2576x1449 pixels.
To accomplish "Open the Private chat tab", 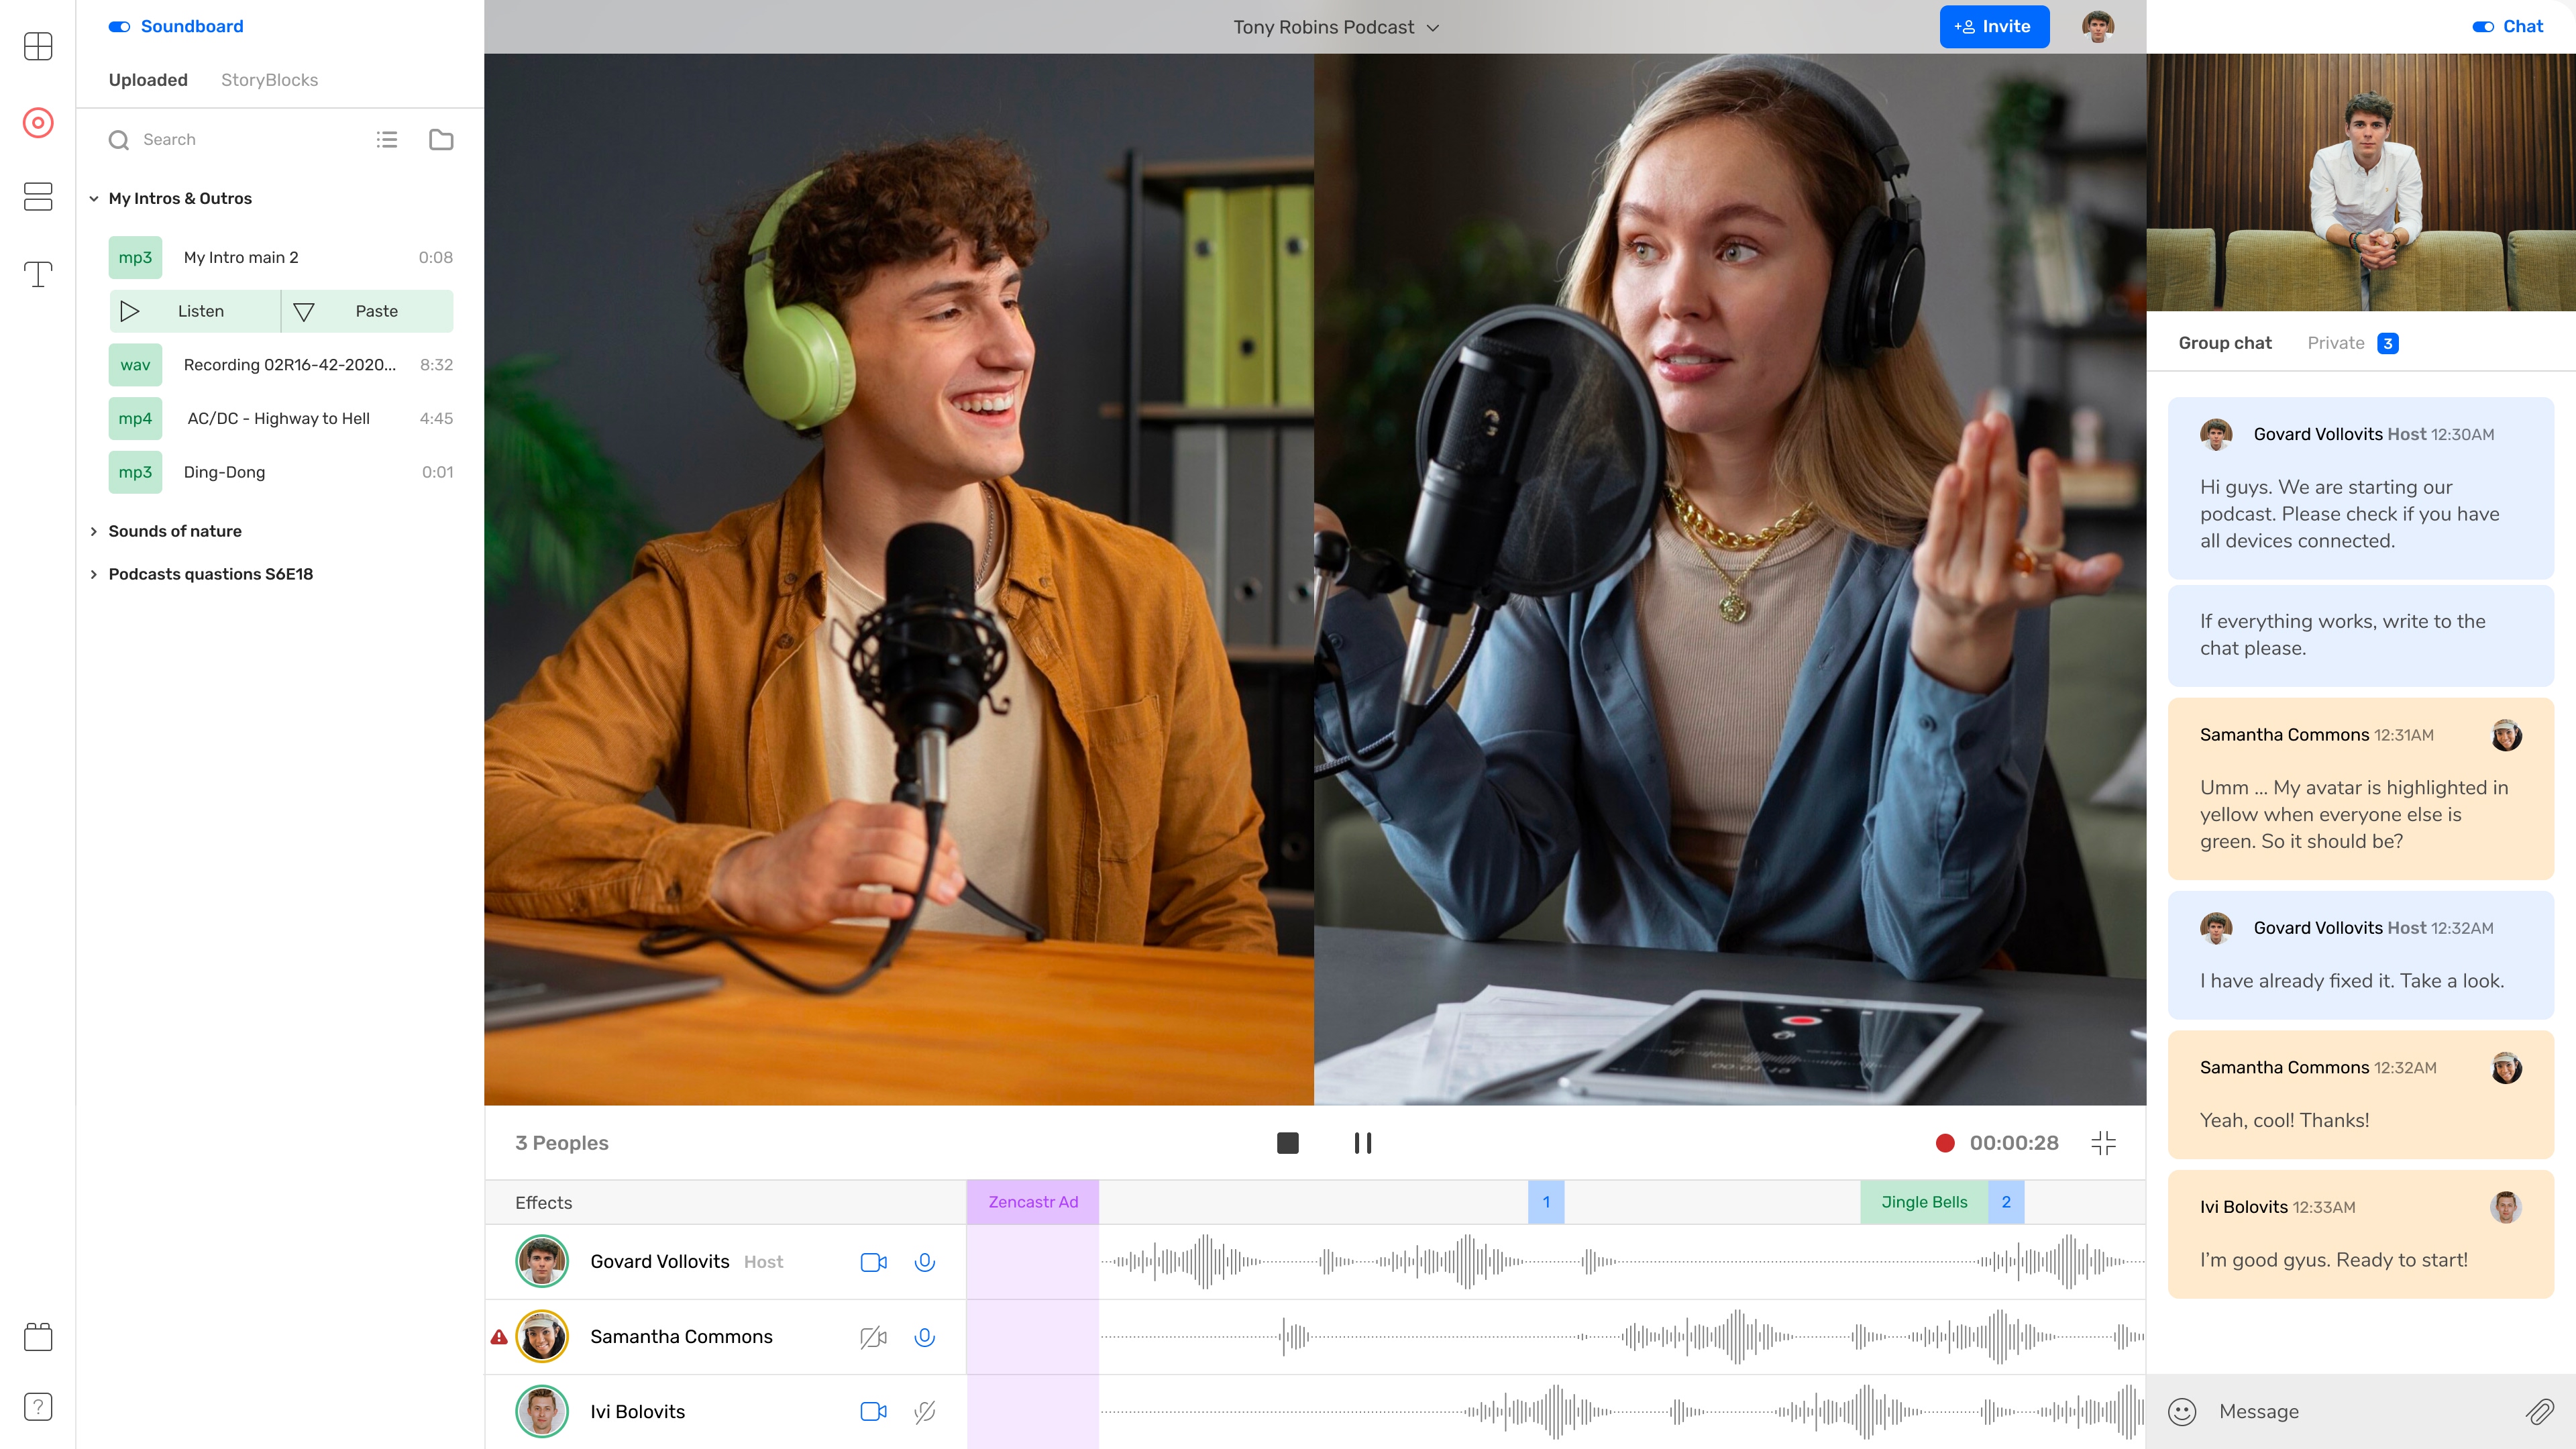I will (2336, 343).
